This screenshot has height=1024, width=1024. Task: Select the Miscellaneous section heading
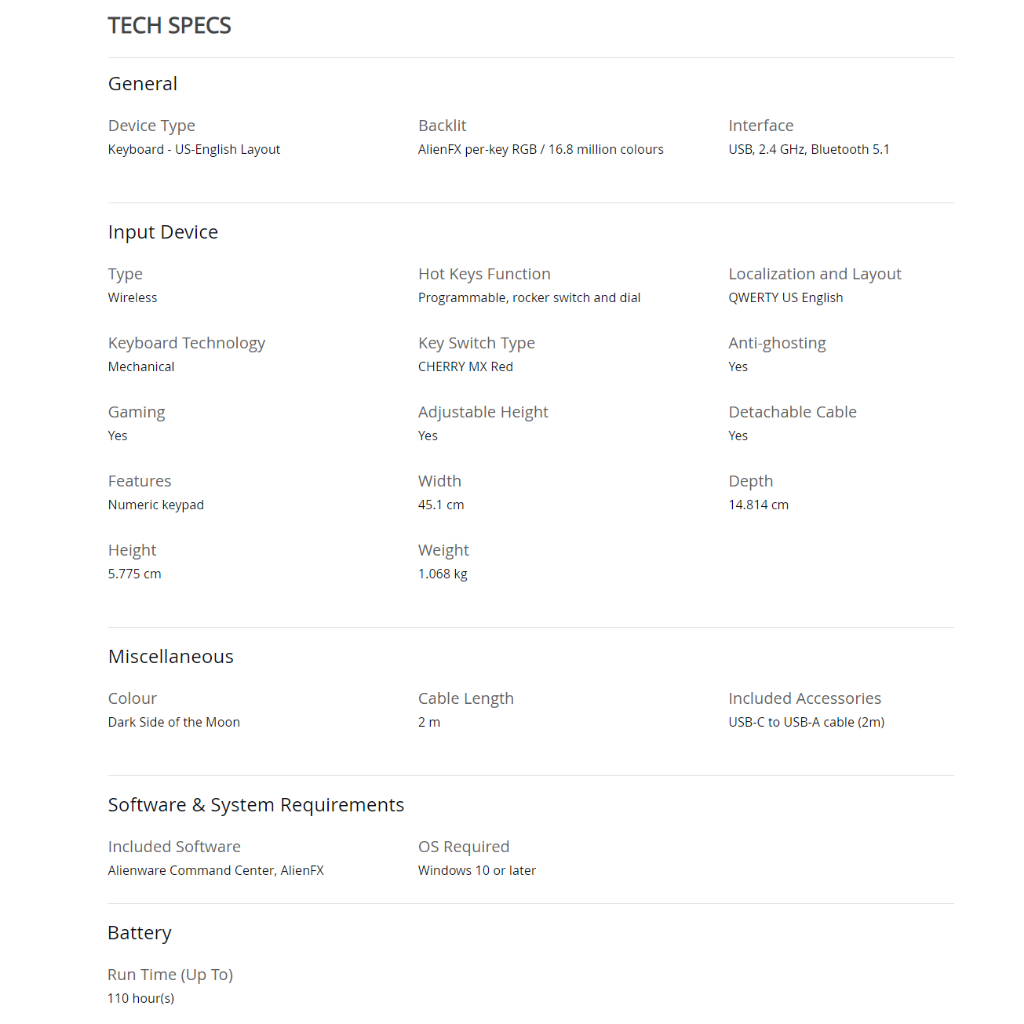click(171, 657)
